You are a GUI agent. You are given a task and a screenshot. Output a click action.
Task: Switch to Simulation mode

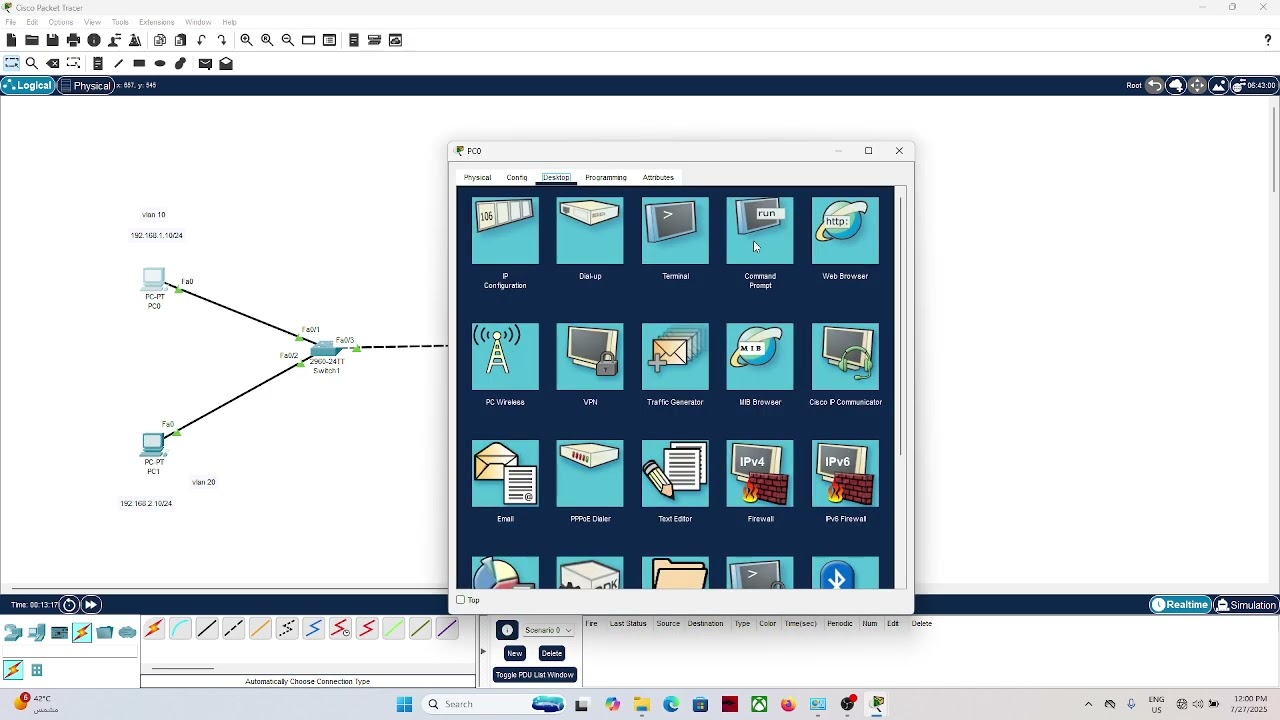(1246, 604)
